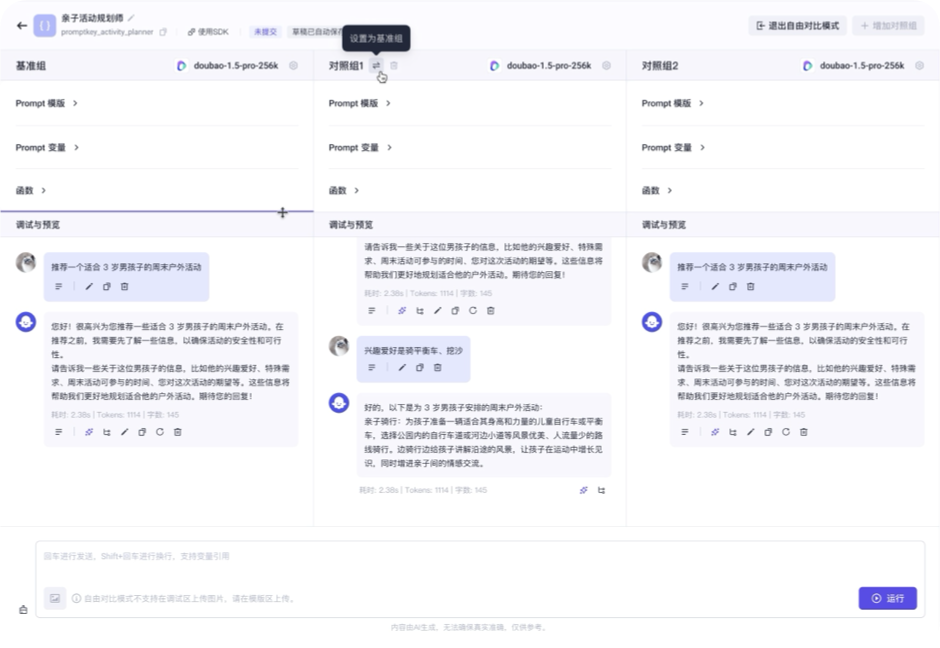Click the 增加对照组 button
Screen dimensions: 940x648
click(888, 26)
